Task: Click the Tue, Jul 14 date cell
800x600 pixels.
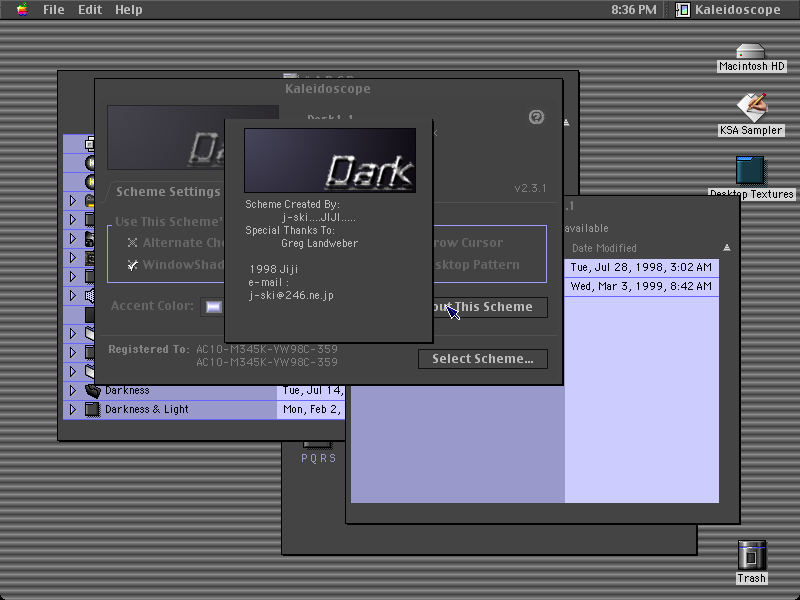Action: point(313,391)
